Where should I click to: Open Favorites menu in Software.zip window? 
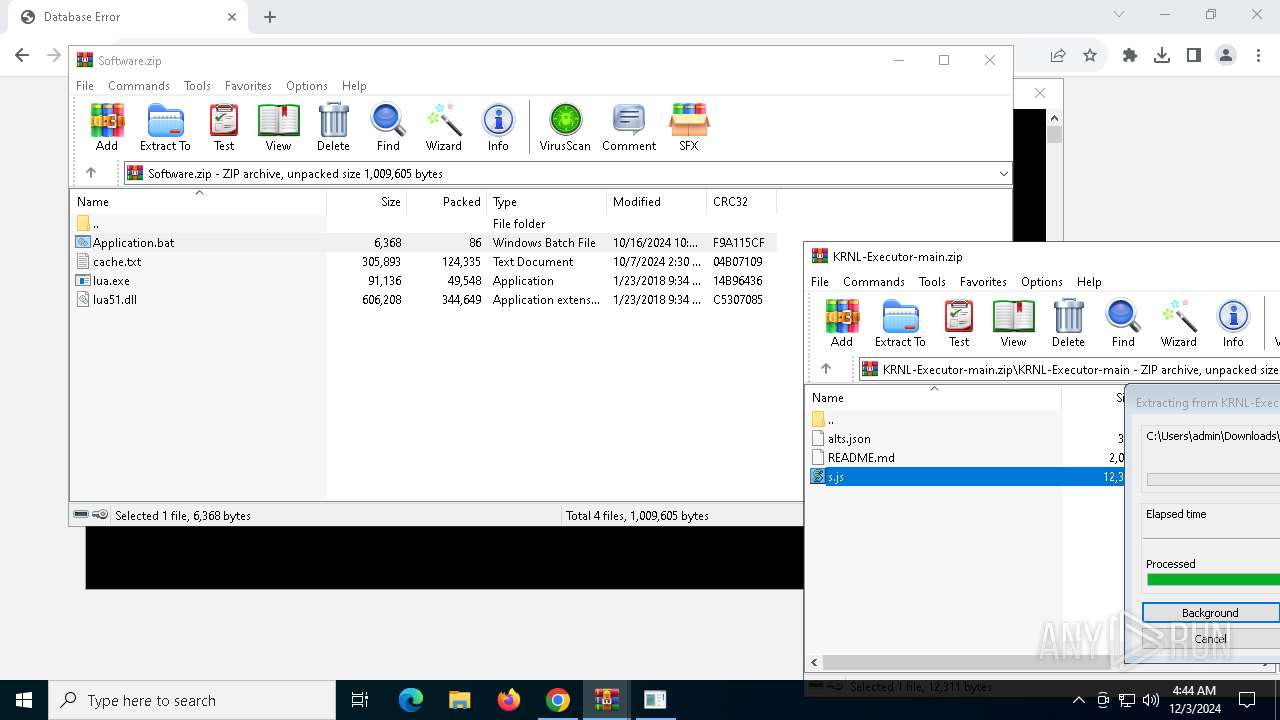click(248, 86)
